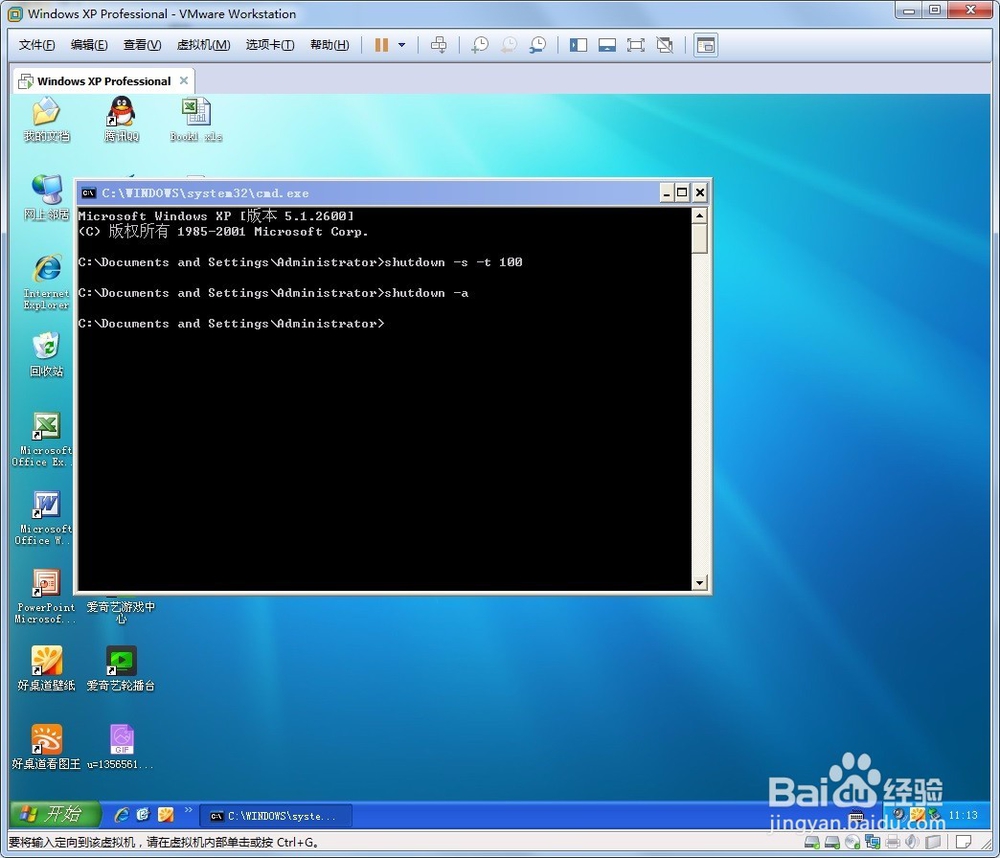Launch Internet Explorer from the quick launch bar
The height and width of the screenshot is (858, 1000).
click(121, 815)
